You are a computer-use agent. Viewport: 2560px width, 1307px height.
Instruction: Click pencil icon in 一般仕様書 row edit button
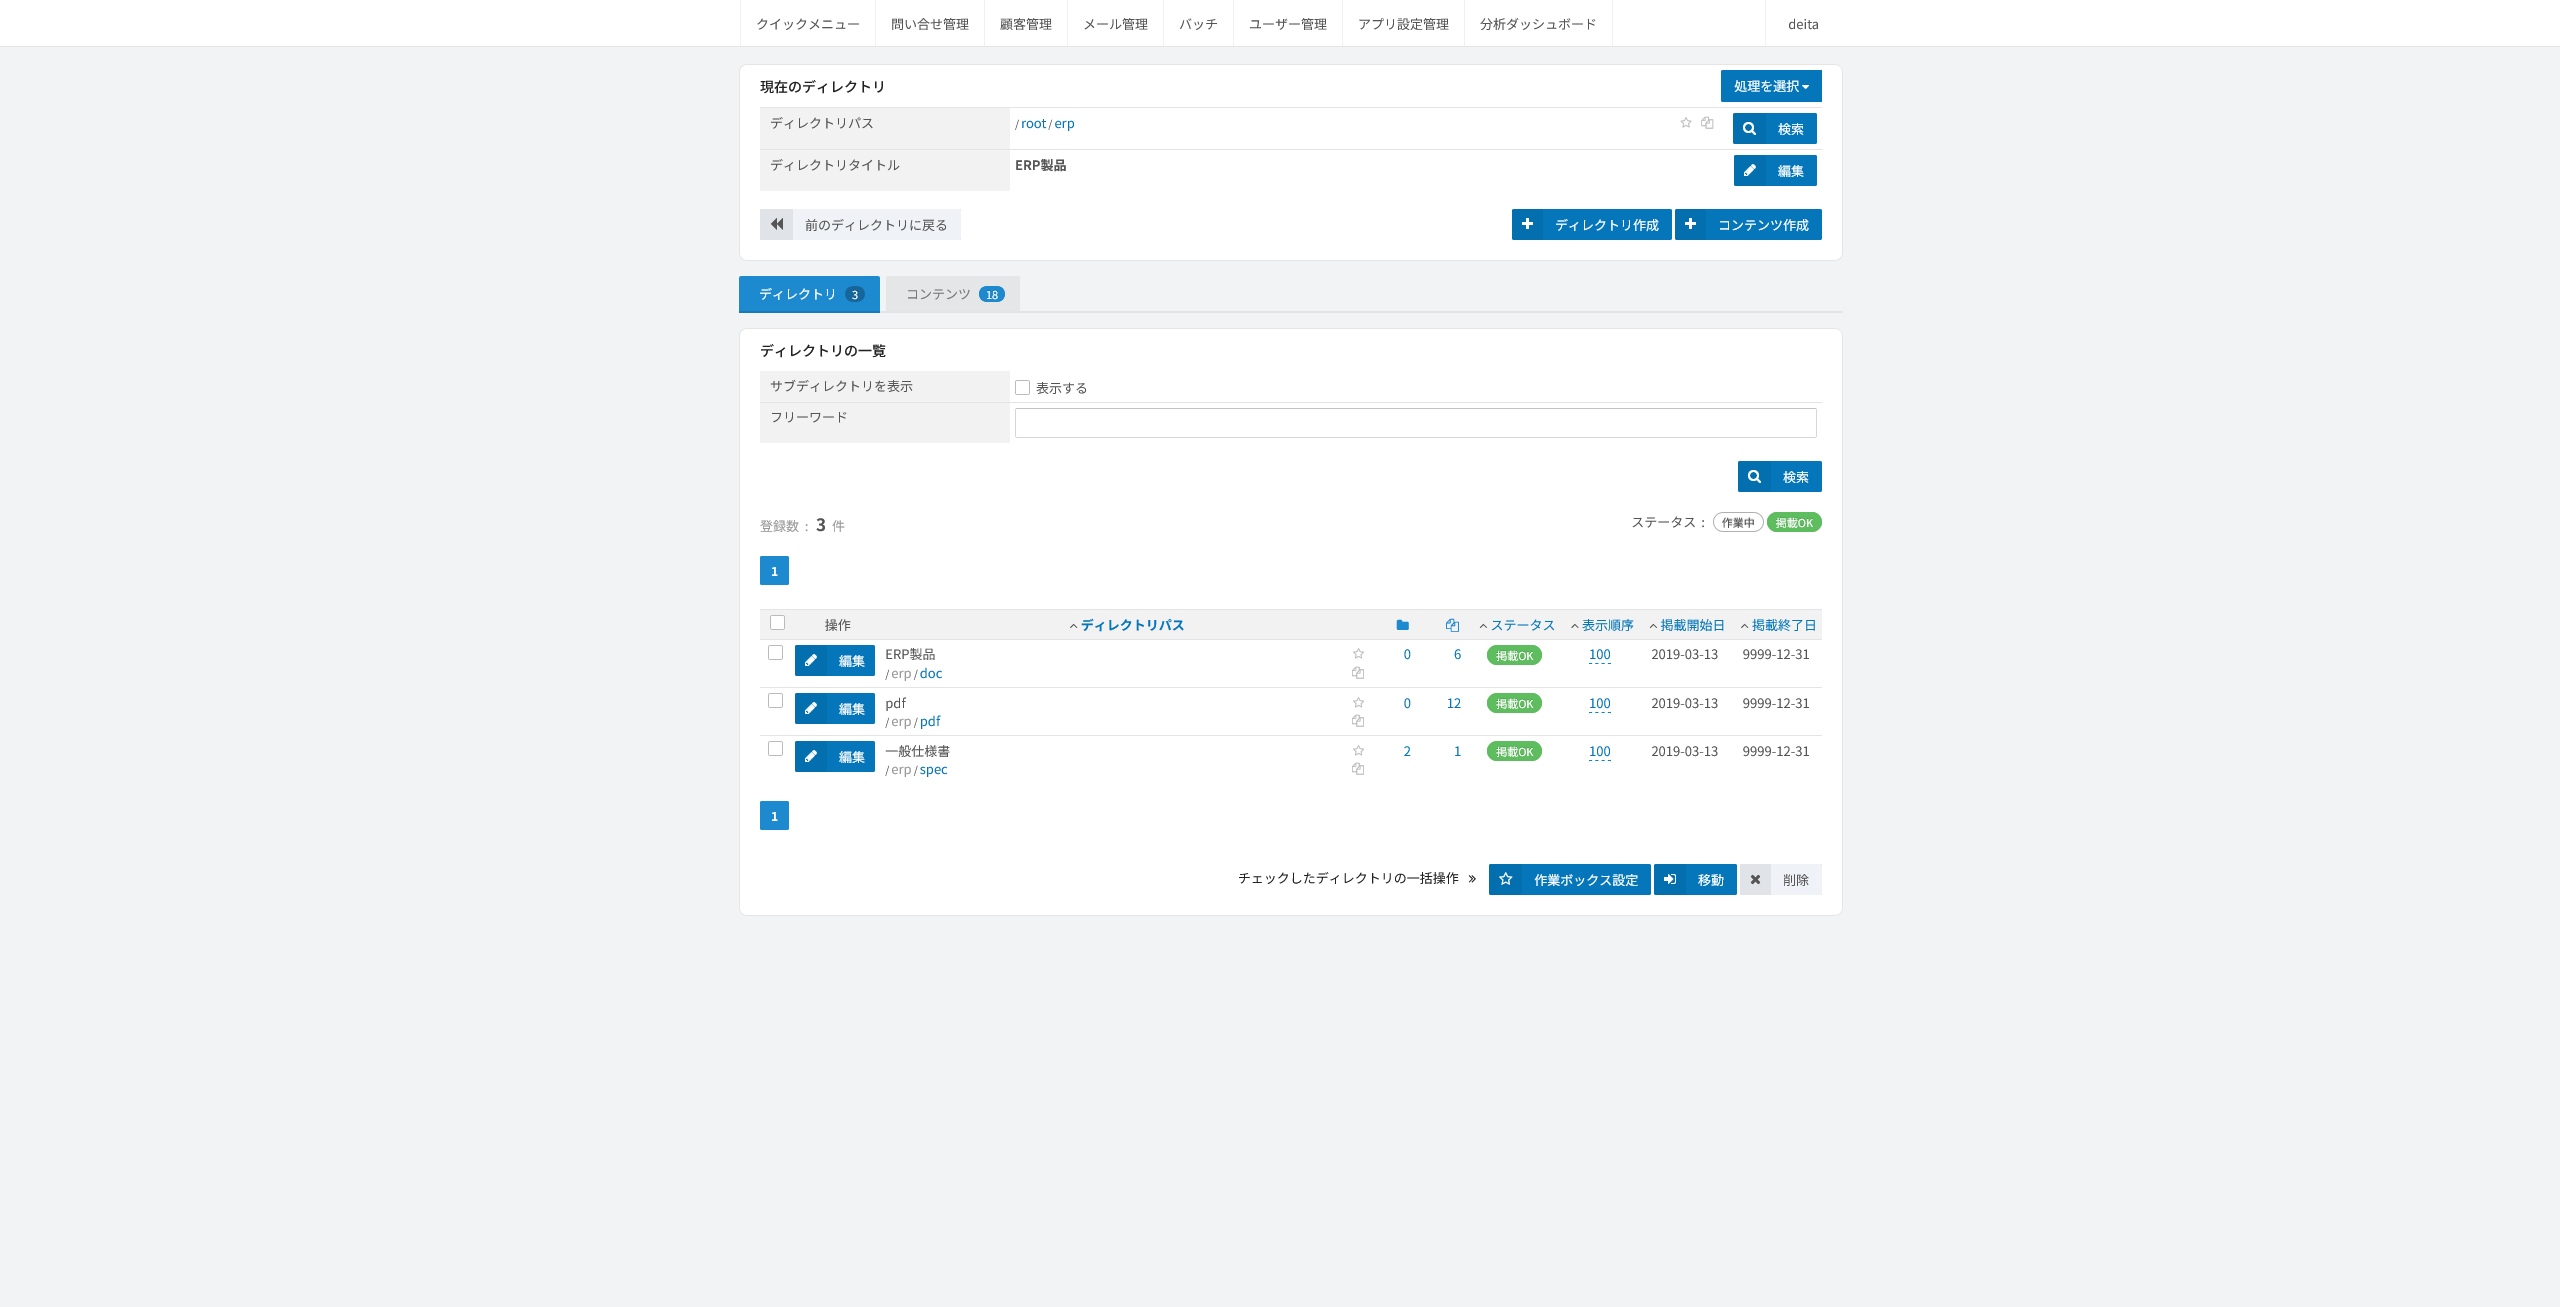point(811,756)
